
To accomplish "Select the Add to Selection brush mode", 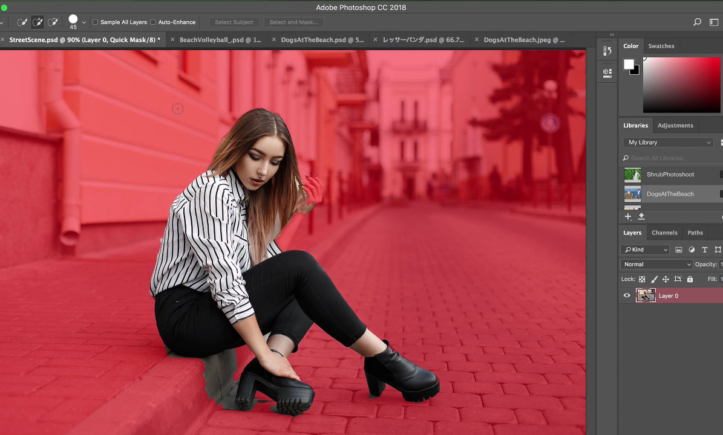I will [37, 22].
